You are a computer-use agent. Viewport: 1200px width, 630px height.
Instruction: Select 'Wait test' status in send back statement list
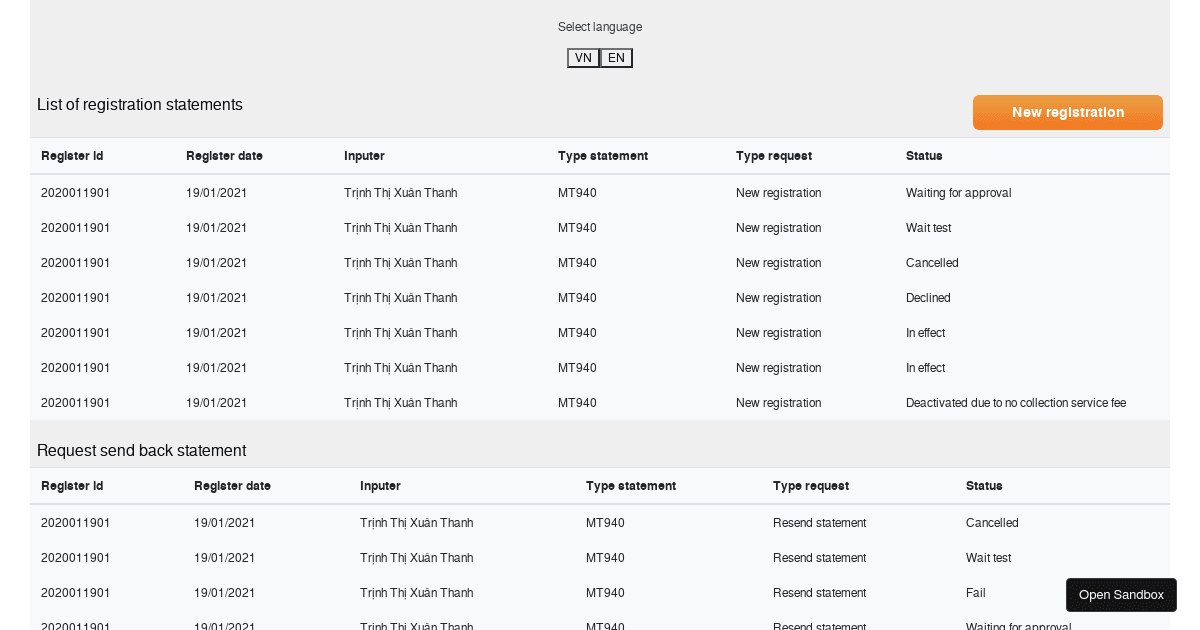(x=989, y=558)
